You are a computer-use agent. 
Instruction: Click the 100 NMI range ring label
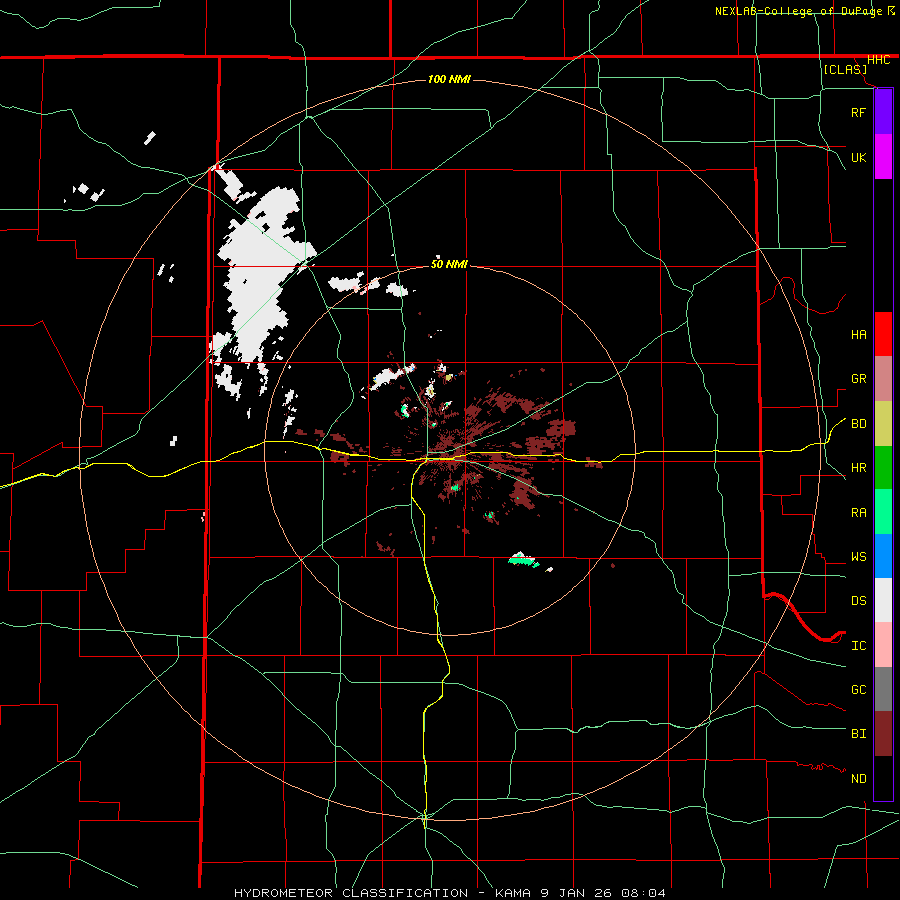coord(449,79)
